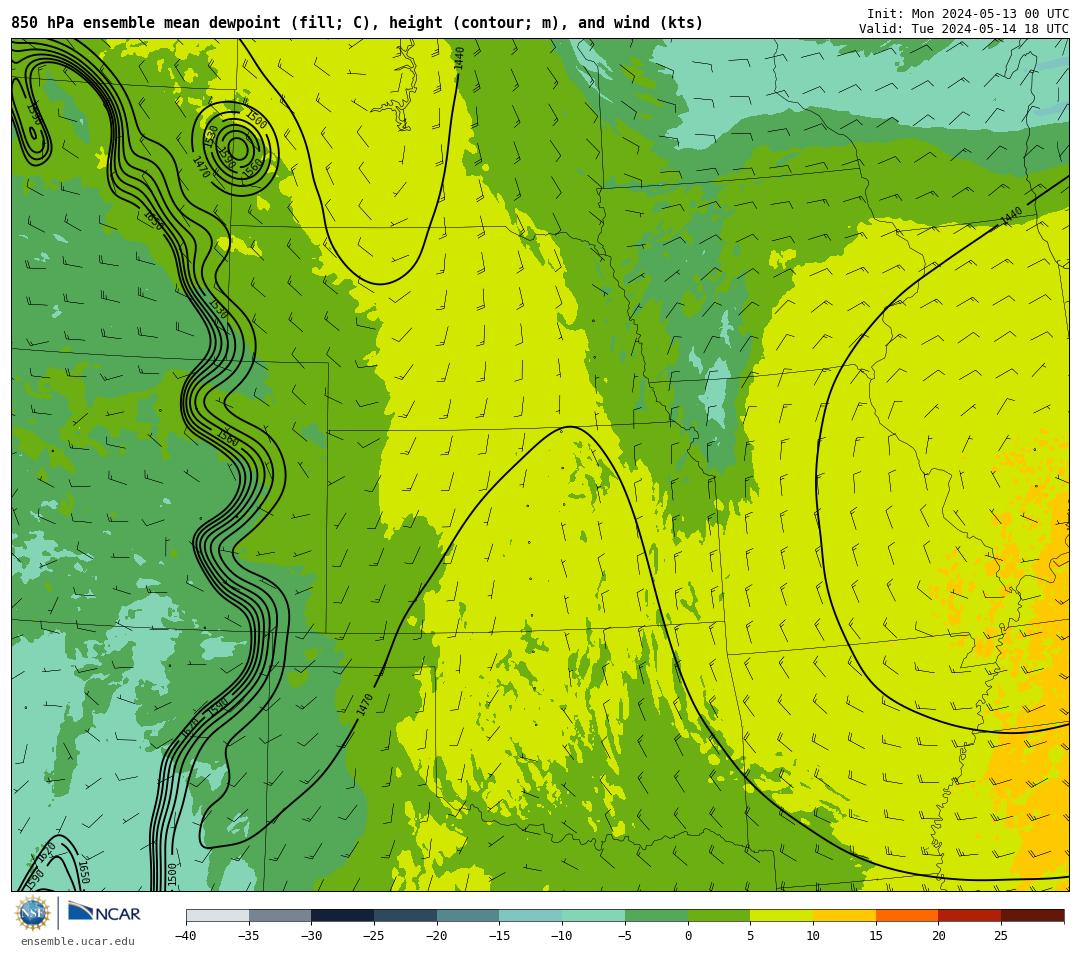The image size is (1080, 954).
Task: Pick the slate gray -35 to -30 color swatch
Action: [x=280, y=916]
